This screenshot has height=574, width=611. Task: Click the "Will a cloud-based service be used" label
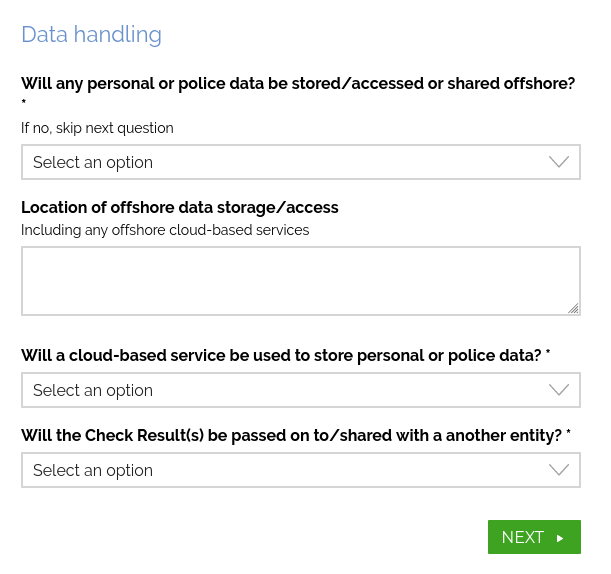pyautogui.click(x=281, y=356)
